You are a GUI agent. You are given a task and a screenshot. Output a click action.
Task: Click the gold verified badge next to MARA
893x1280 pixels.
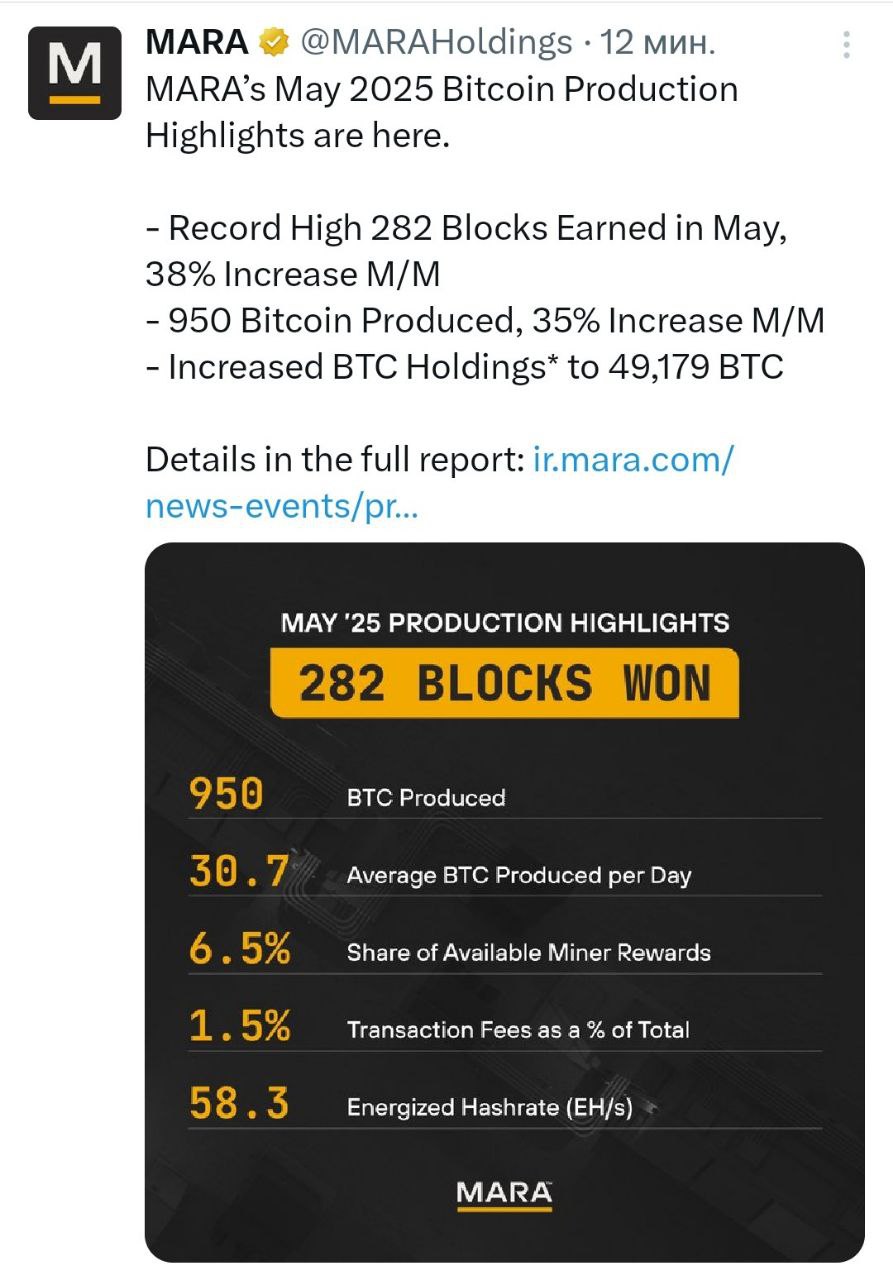(x=273, y=42)
